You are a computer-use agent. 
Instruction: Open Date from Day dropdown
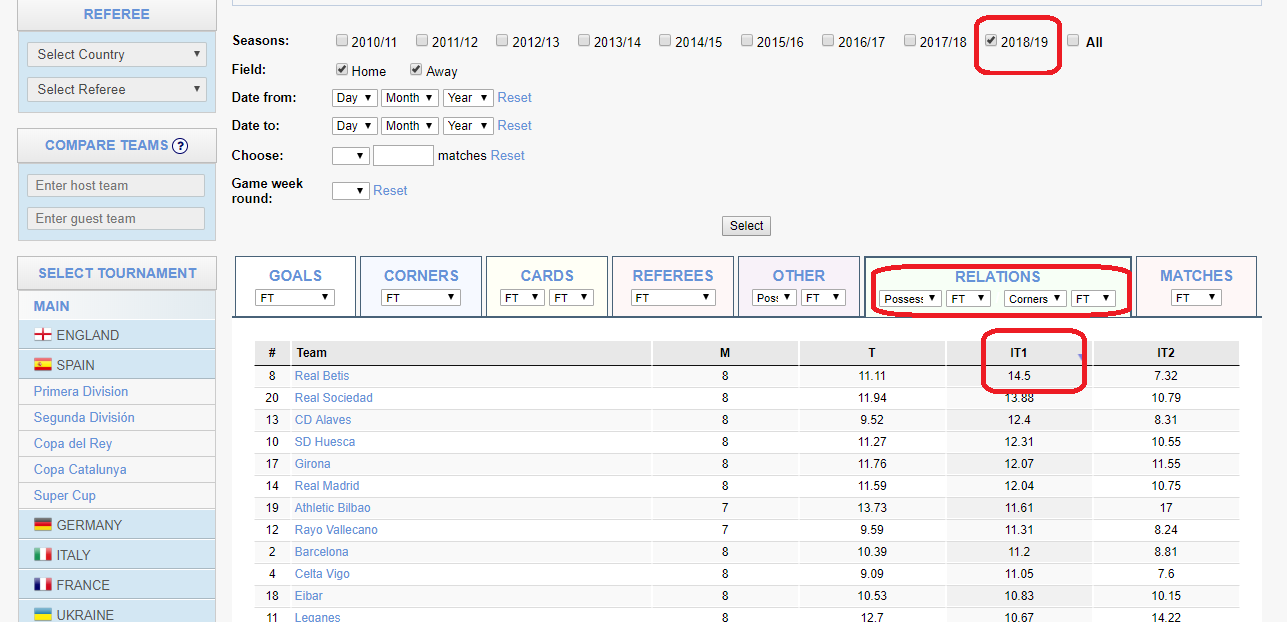354,98
